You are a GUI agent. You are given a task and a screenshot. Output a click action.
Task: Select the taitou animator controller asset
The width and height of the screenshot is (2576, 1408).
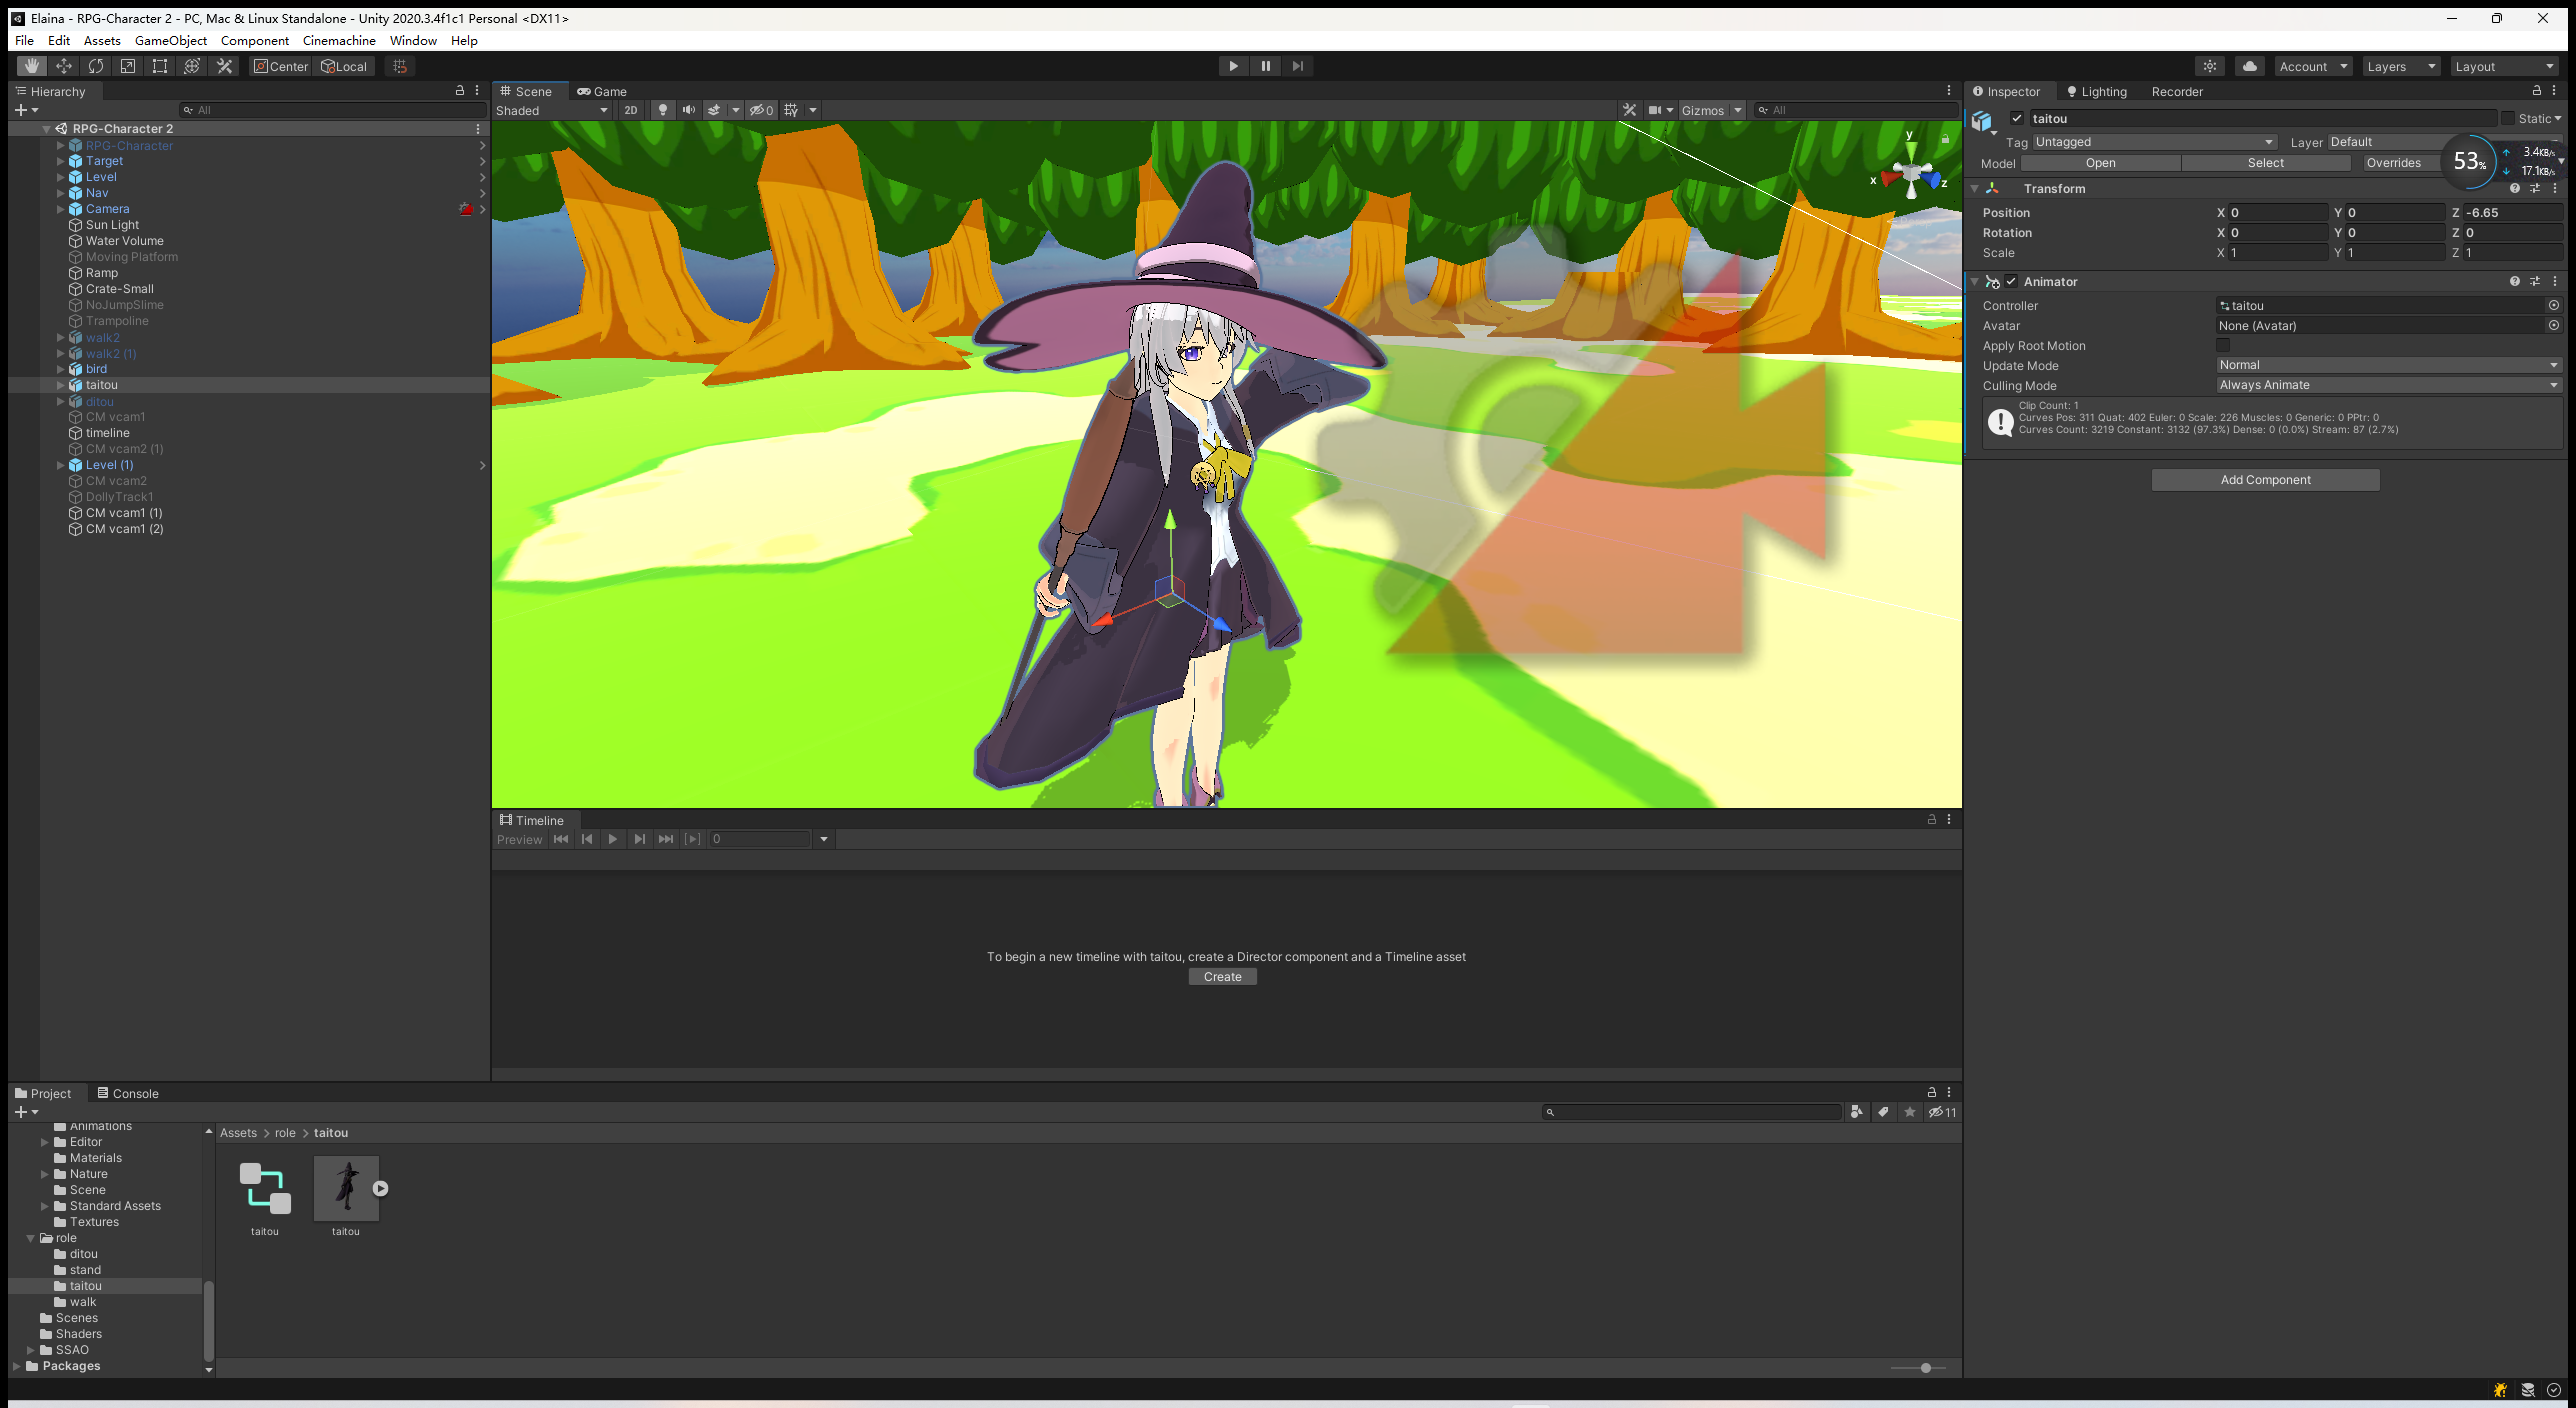click(x=265, y=1190)
